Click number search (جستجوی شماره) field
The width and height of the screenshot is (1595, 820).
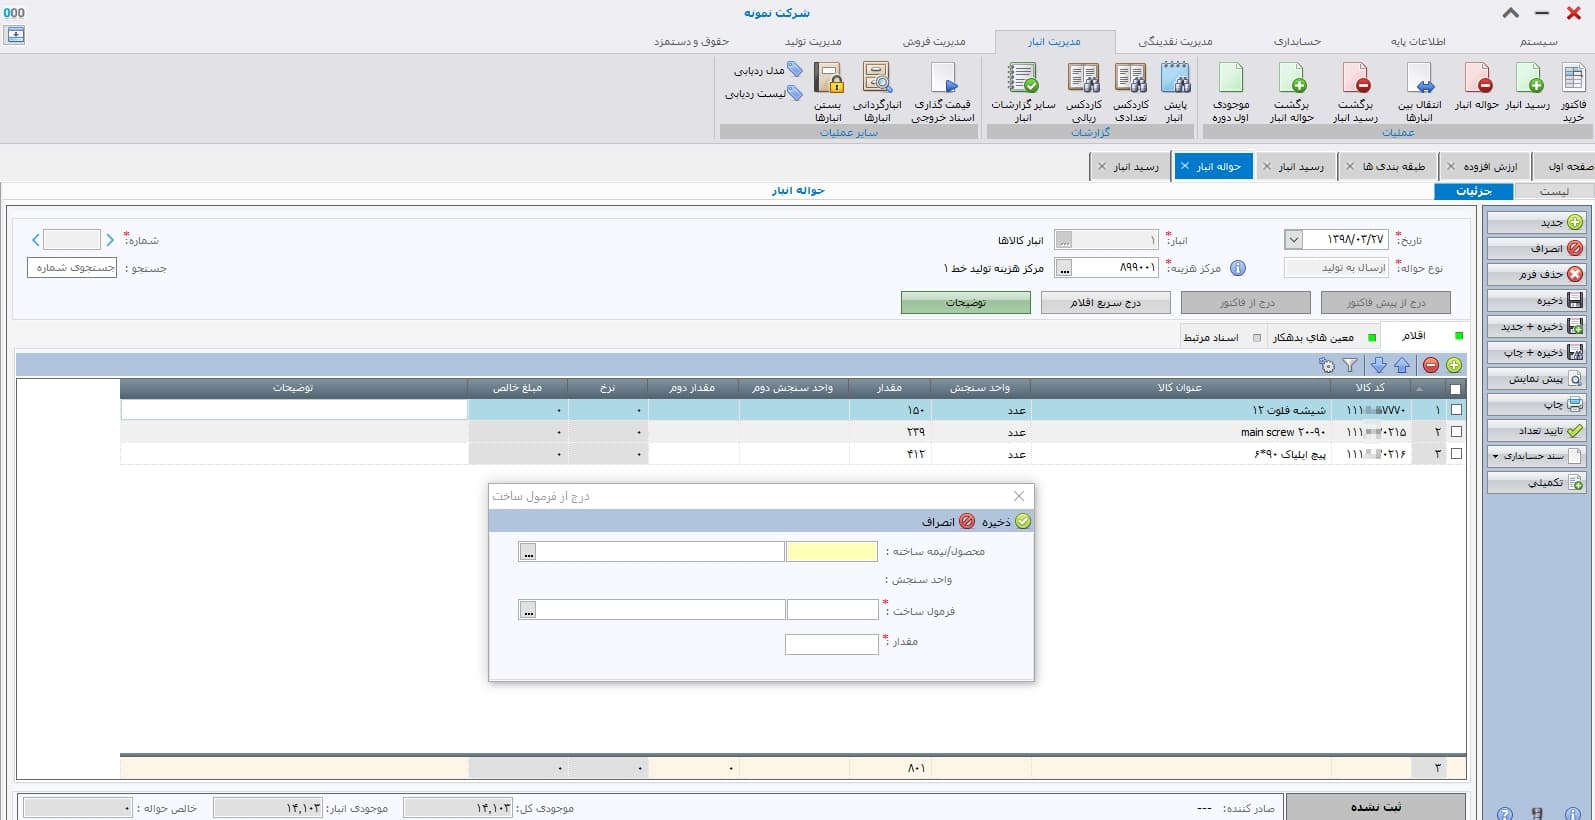coord(72,268)
